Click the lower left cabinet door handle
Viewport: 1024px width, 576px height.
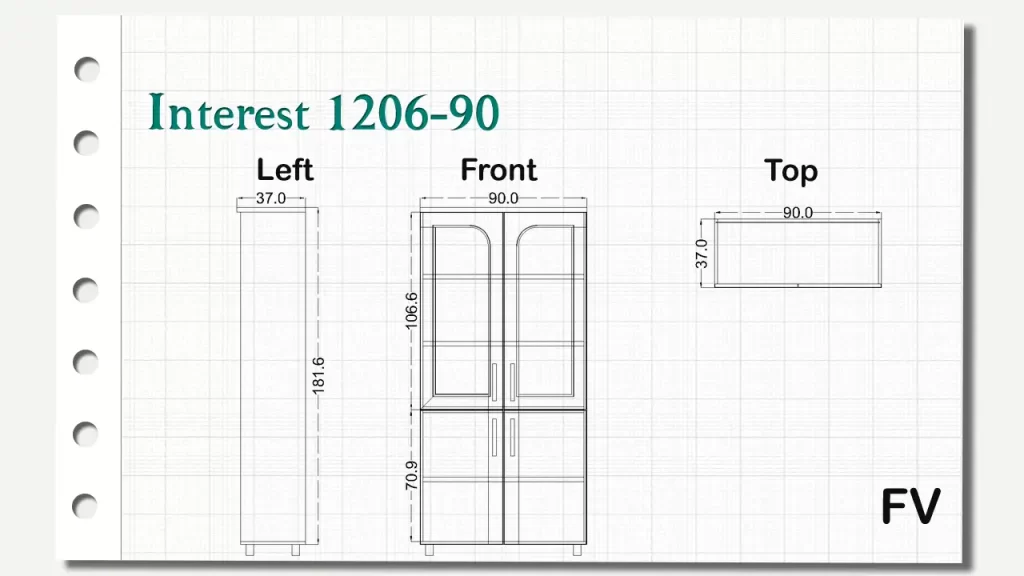(493, 437)
